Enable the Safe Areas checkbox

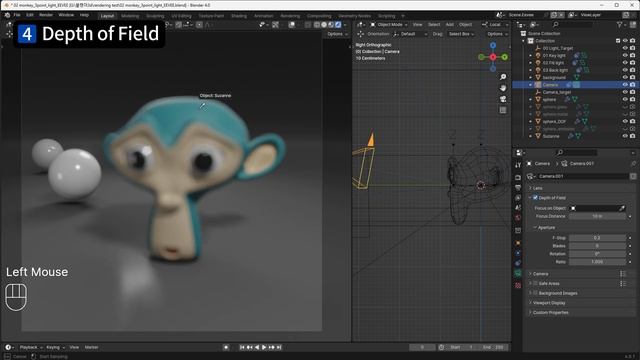(535, 283)
